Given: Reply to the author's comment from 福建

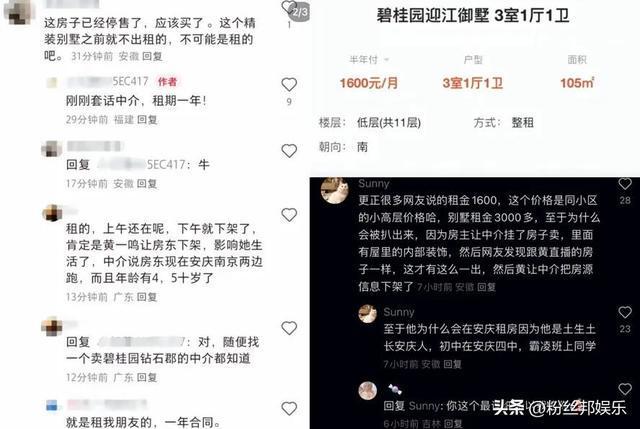Looking at the screenshot, I should click(147, 120).
